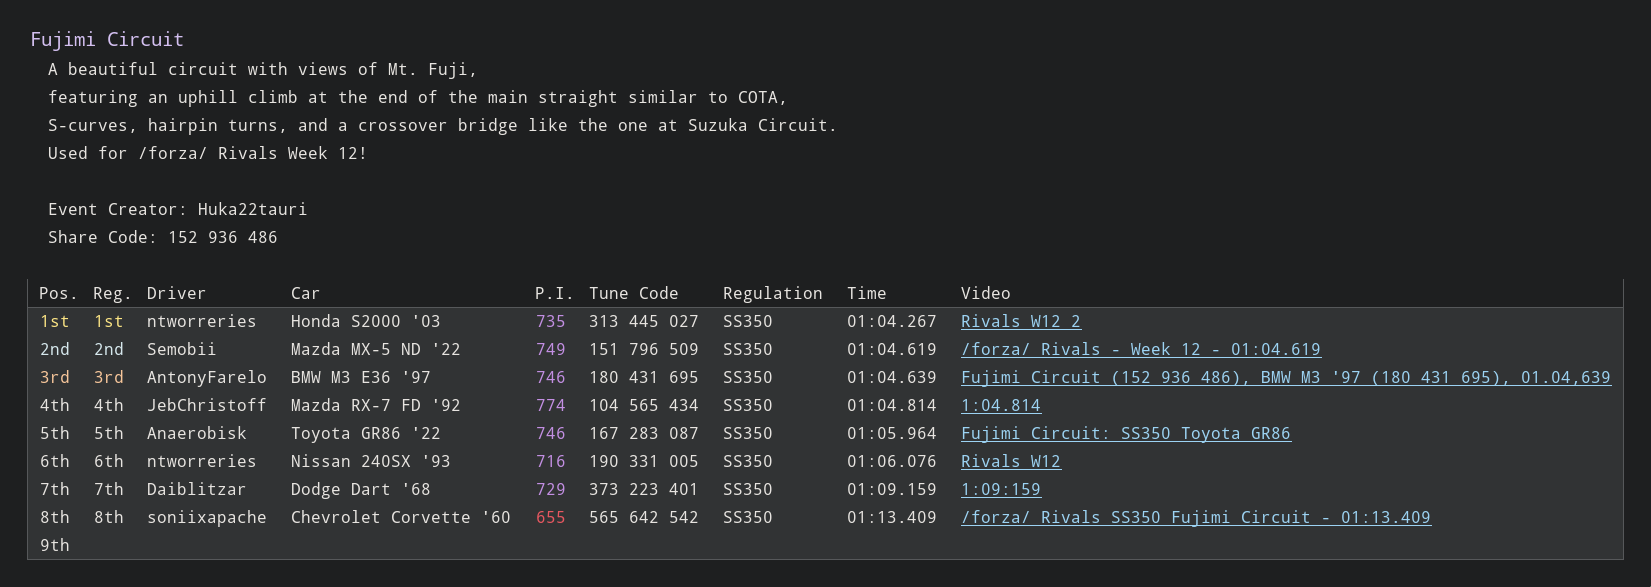Click the lap time '01:05.964'

[x=892, y=433]
